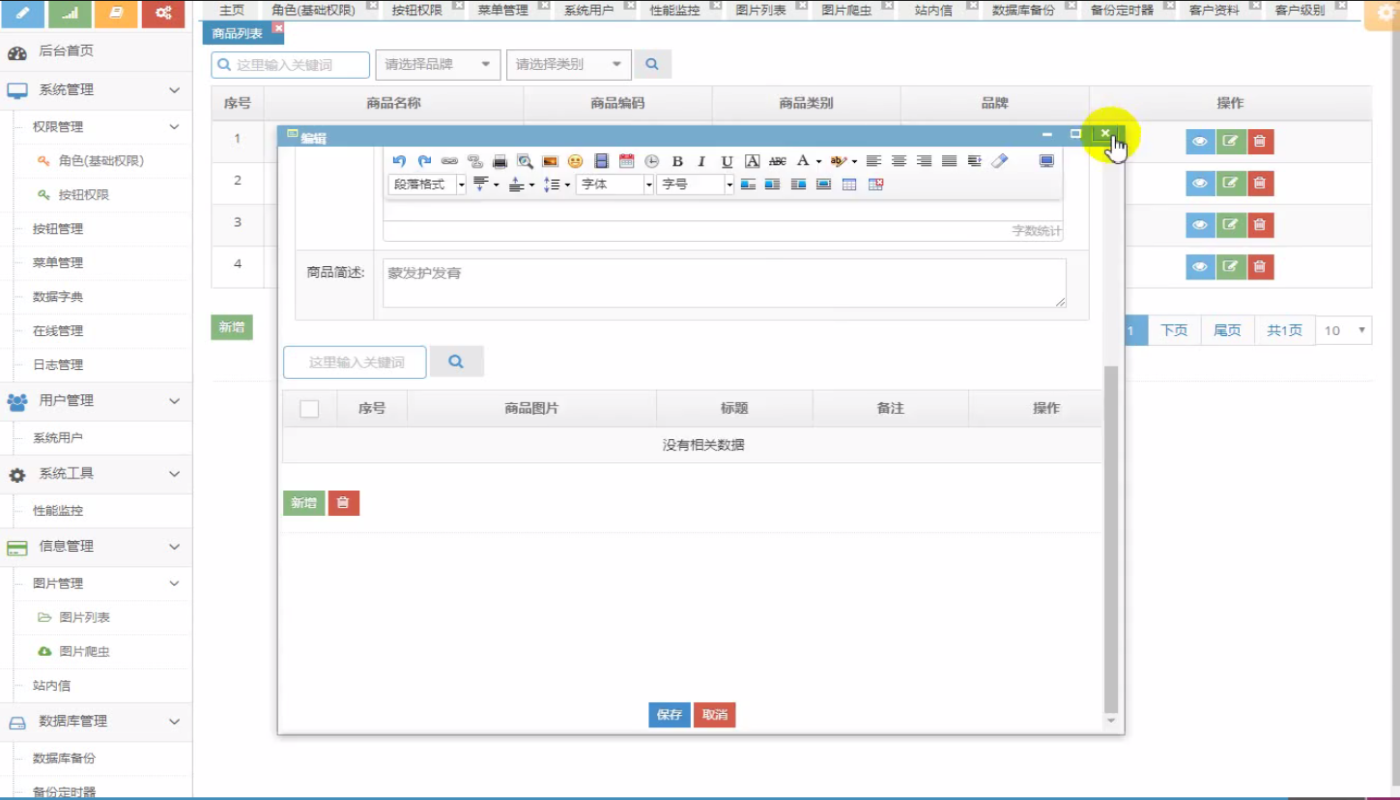View row 2 product with the eye button

point(1200,183)
